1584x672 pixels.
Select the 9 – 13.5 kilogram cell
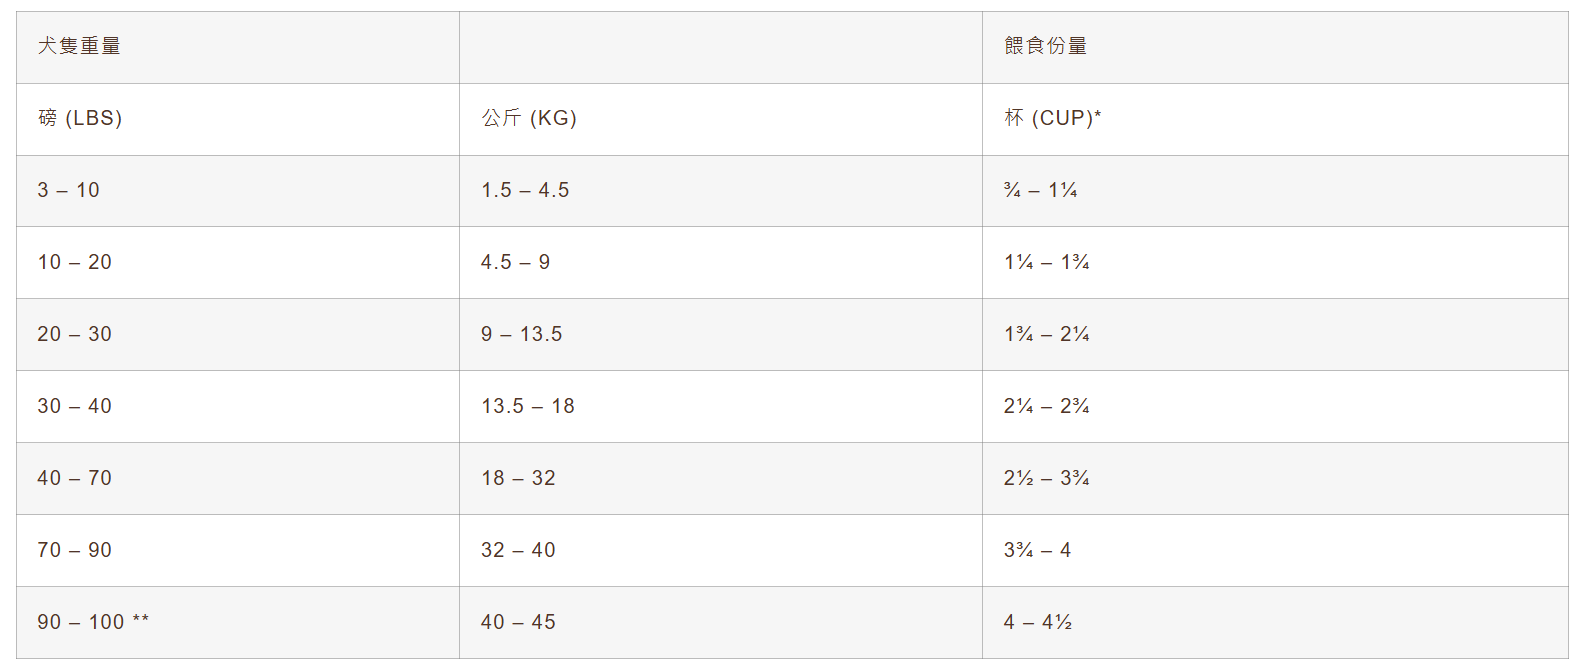[x=521, y=334]
